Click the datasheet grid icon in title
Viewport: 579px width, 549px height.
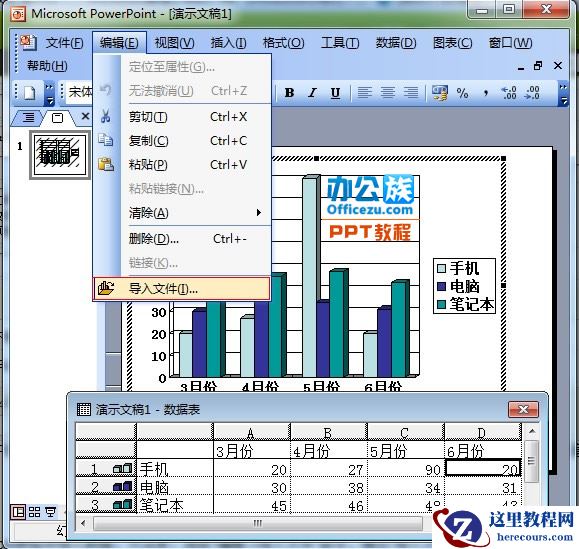point(83,409)
